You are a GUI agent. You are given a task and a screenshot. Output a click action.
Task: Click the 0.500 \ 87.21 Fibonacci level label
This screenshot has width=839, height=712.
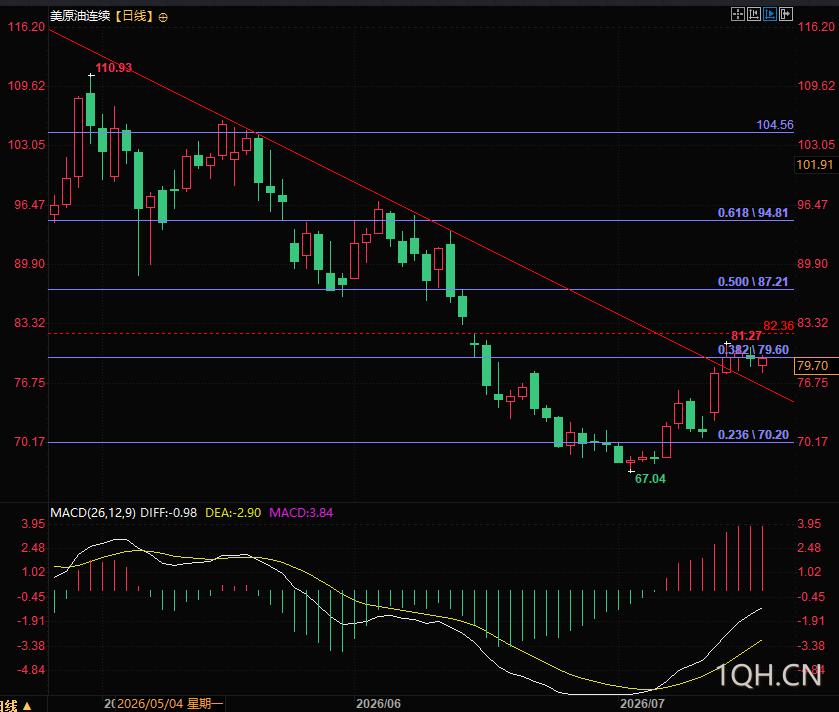point(753,281)
